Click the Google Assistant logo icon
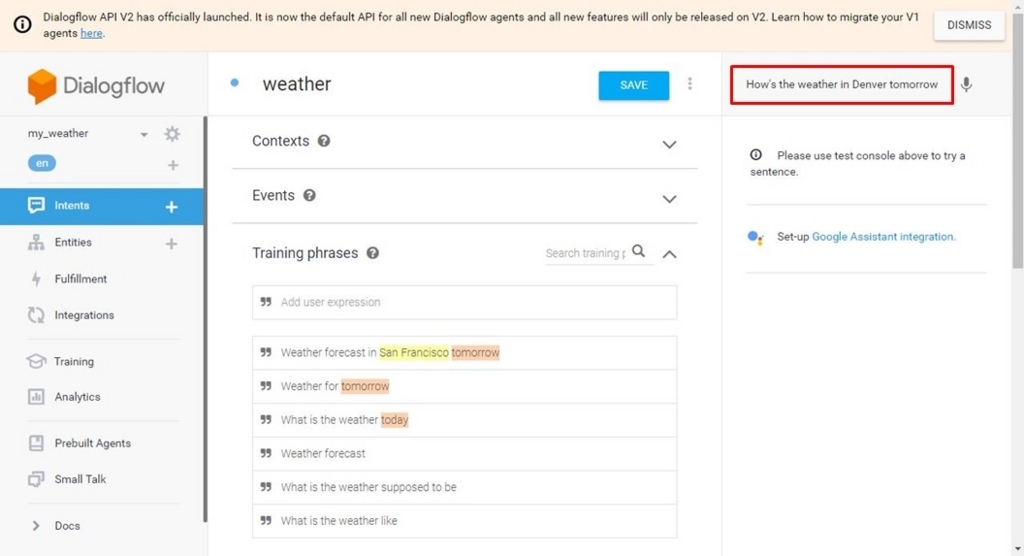Image resolution: width=1024 pixels, height=556 pixels. (756, 237)
